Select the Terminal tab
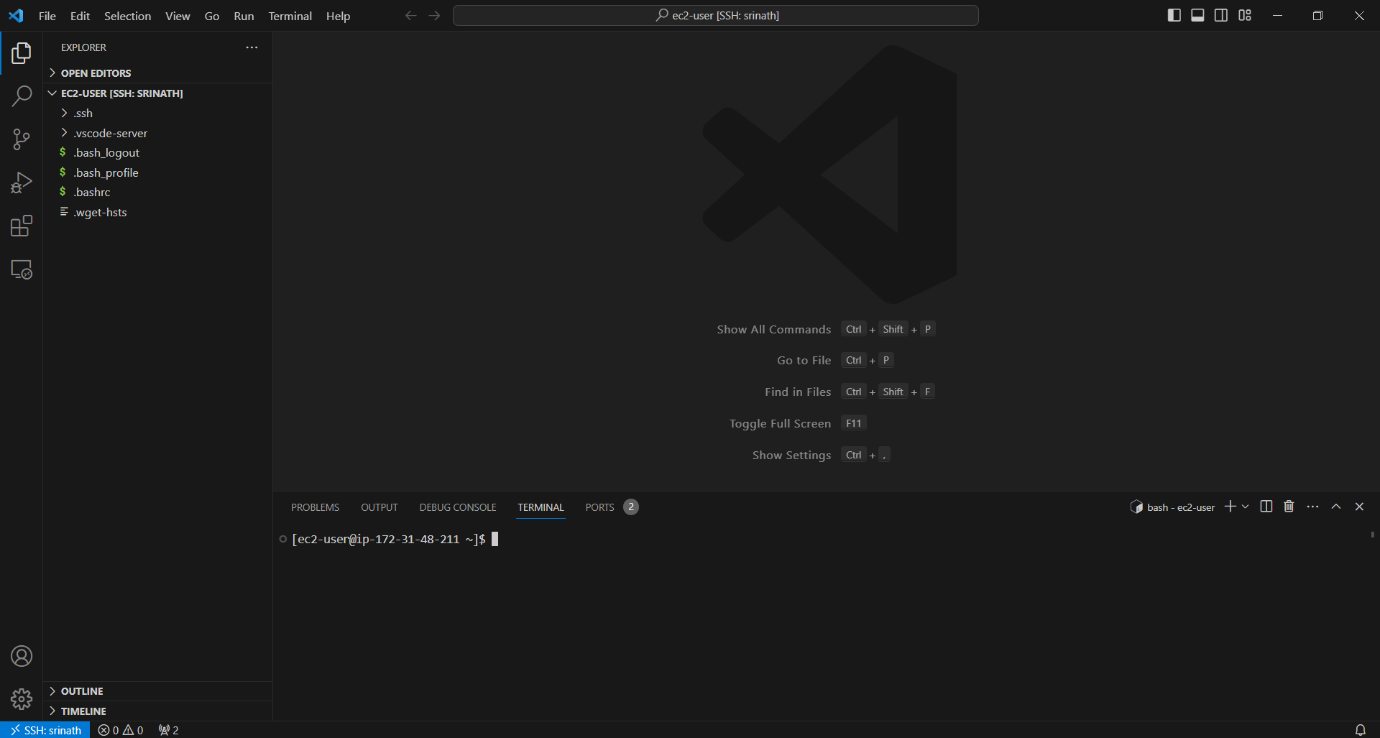 (541, 507)
